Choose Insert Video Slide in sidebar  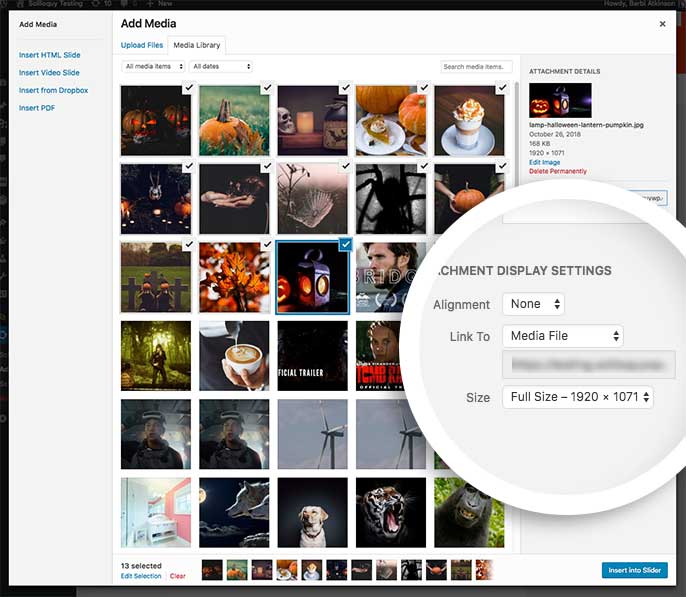pos(49,73)
